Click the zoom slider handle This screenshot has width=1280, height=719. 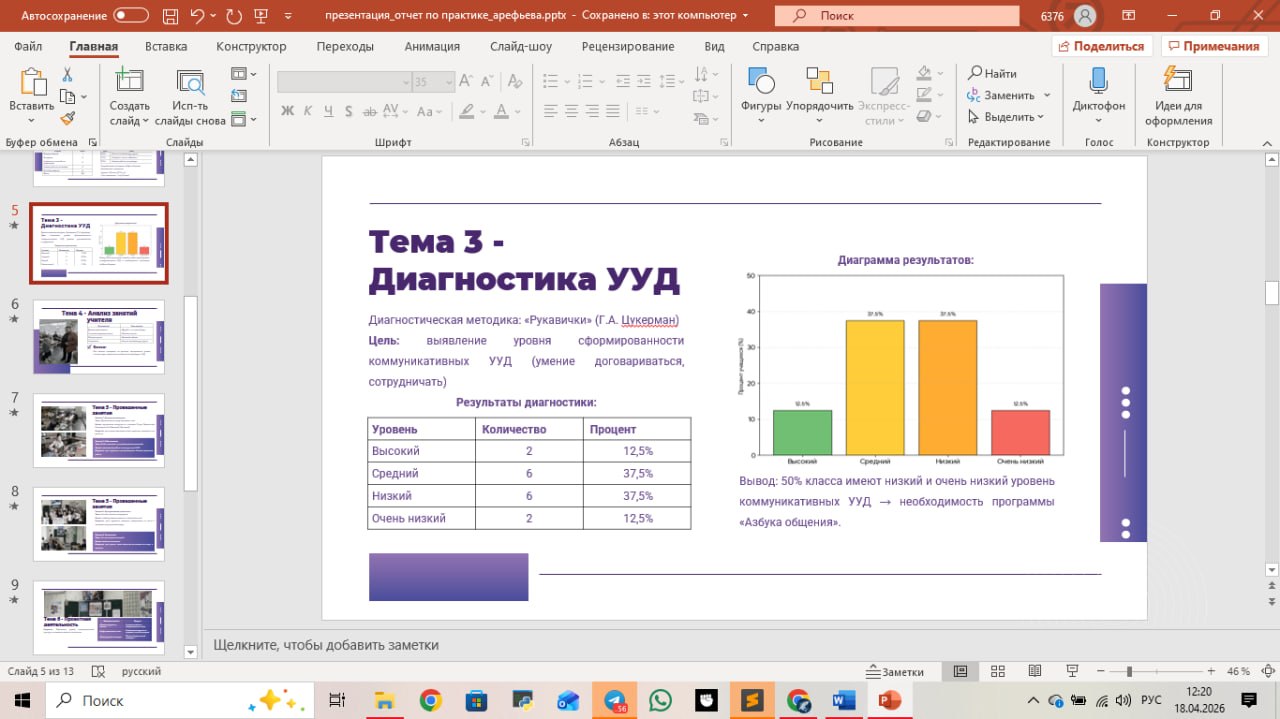click(x=1129, y=671)
